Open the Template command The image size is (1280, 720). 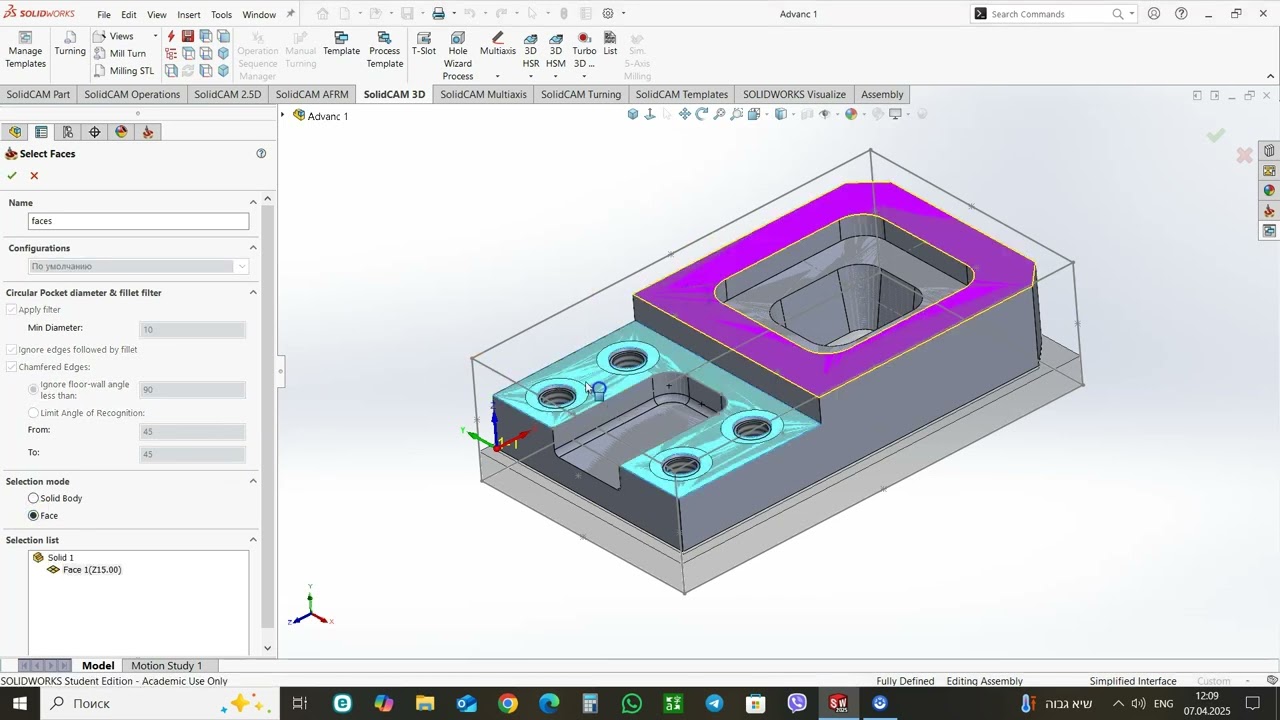pyautogui.click(x=341, y=44)
